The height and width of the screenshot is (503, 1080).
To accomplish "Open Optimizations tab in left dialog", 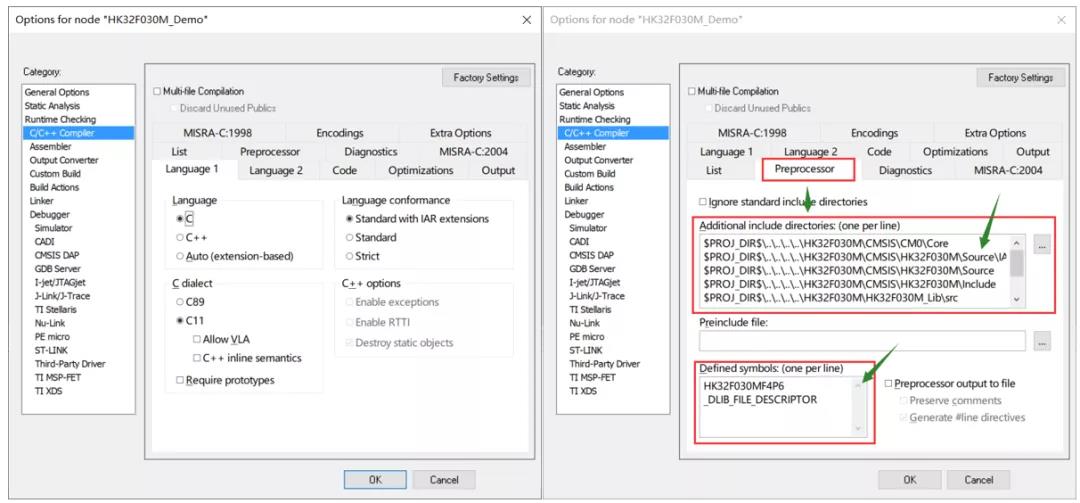I will [421, 170].
